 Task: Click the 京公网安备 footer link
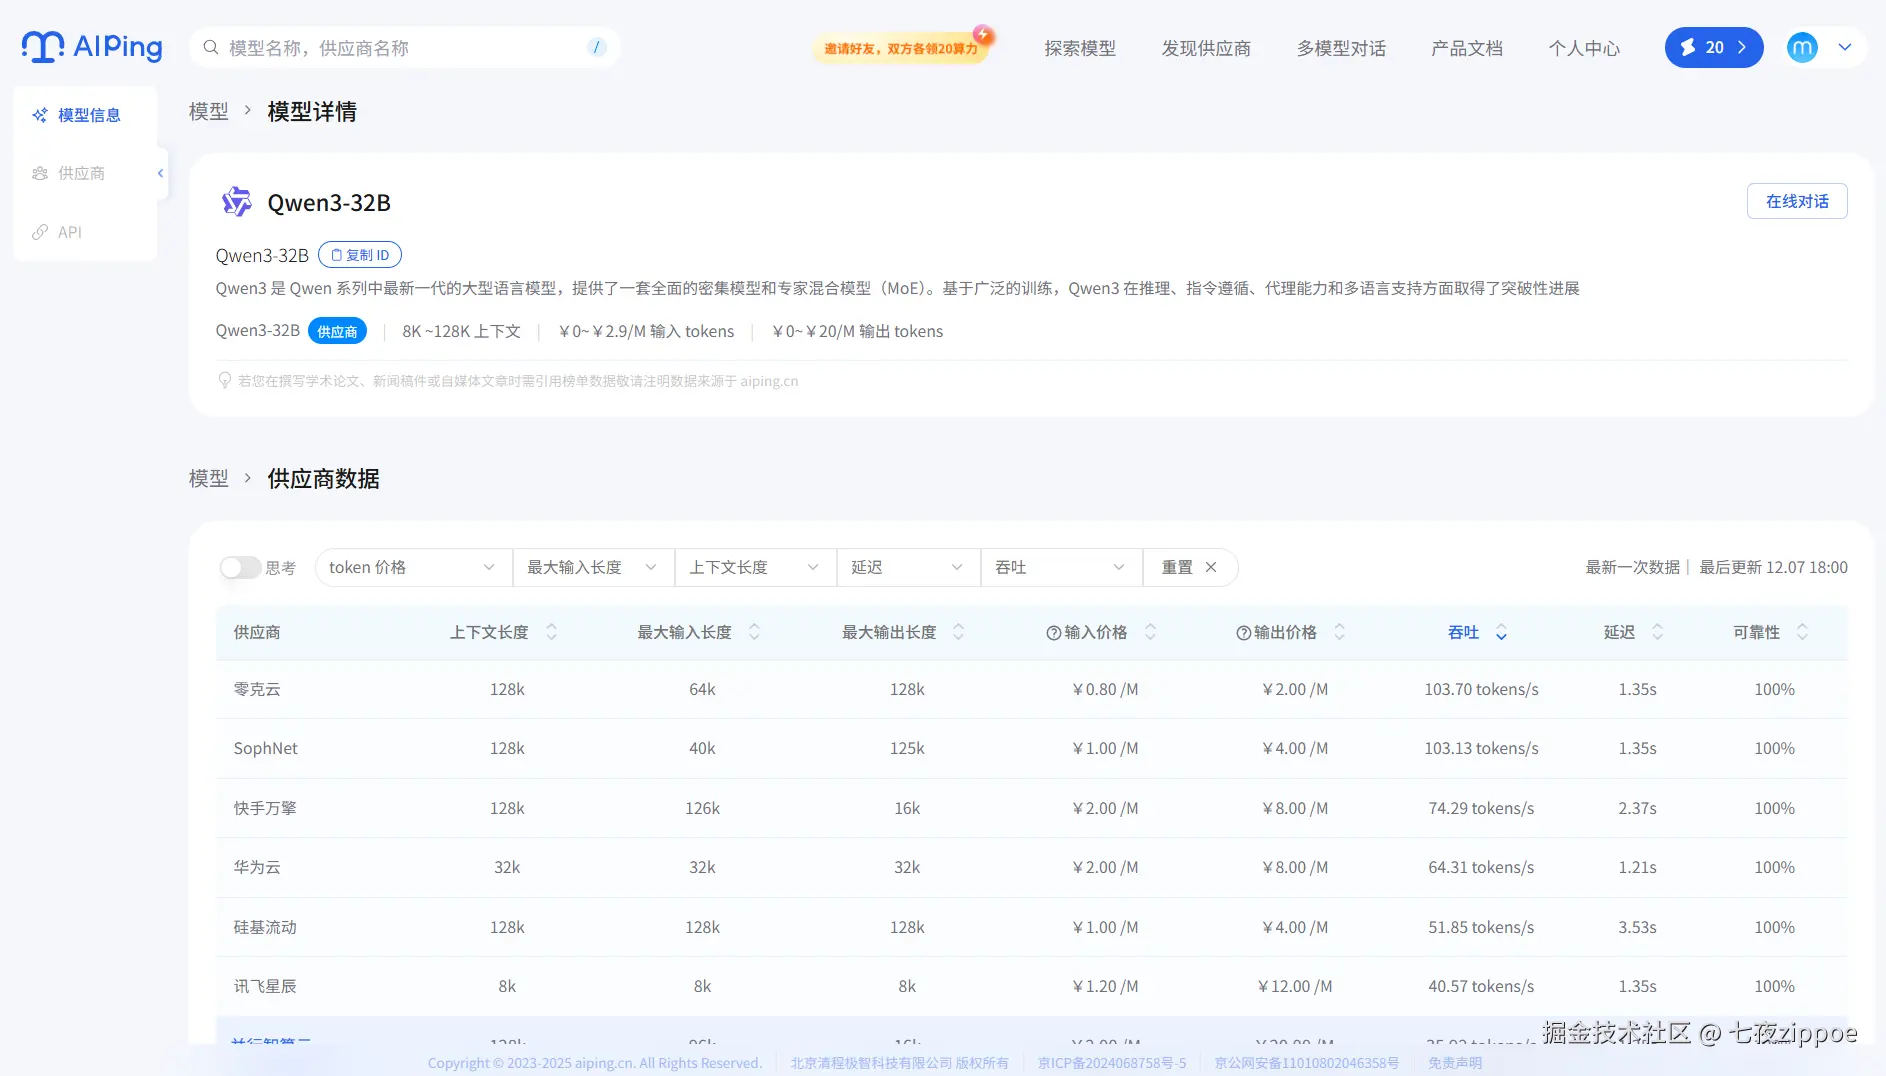1307,1063
